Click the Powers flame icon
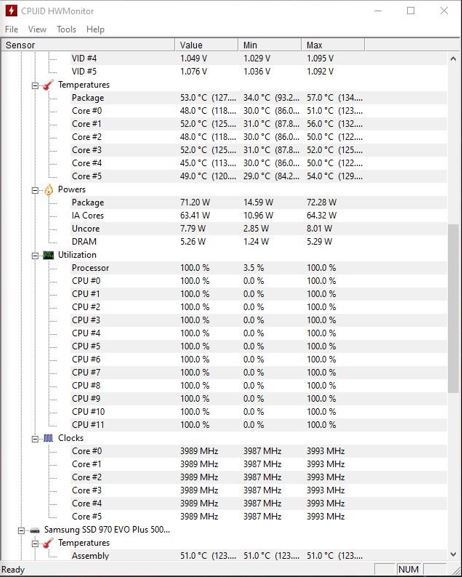The image size is (462, 577). pos(49,190)
